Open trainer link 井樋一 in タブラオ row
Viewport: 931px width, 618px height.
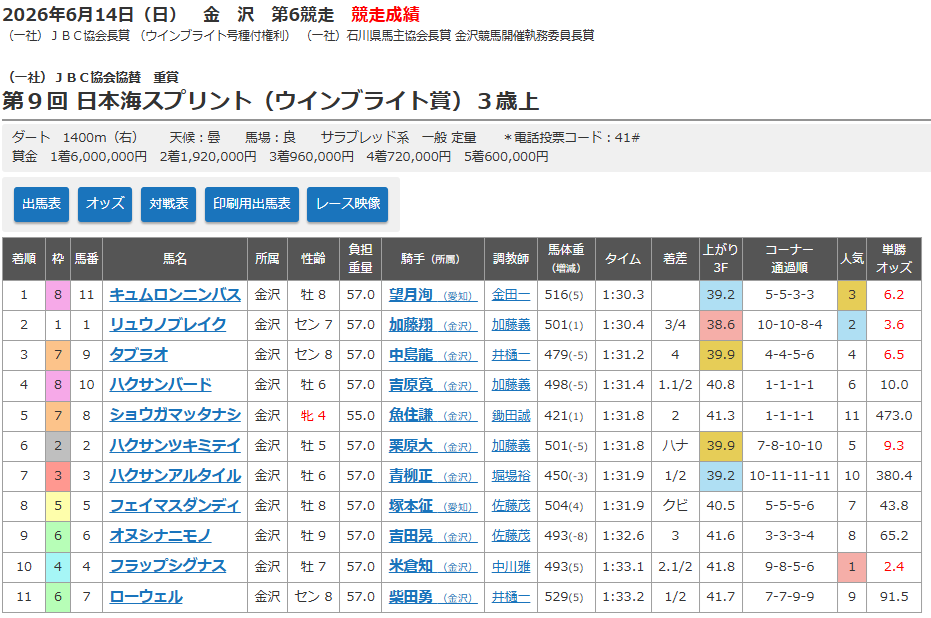click(511, 355)
